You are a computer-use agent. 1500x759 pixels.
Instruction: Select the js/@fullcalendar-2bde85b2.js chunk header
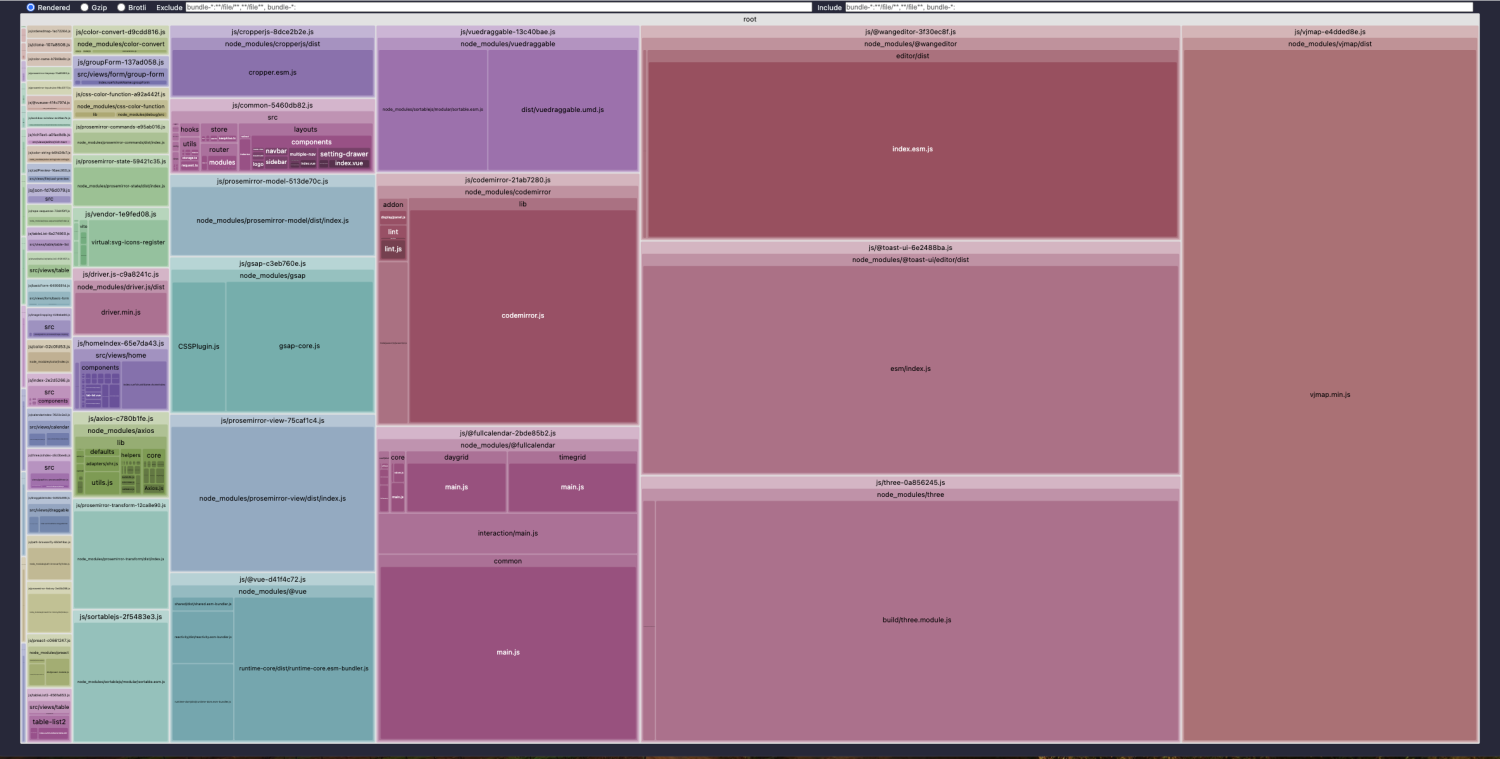click(508, 433)
